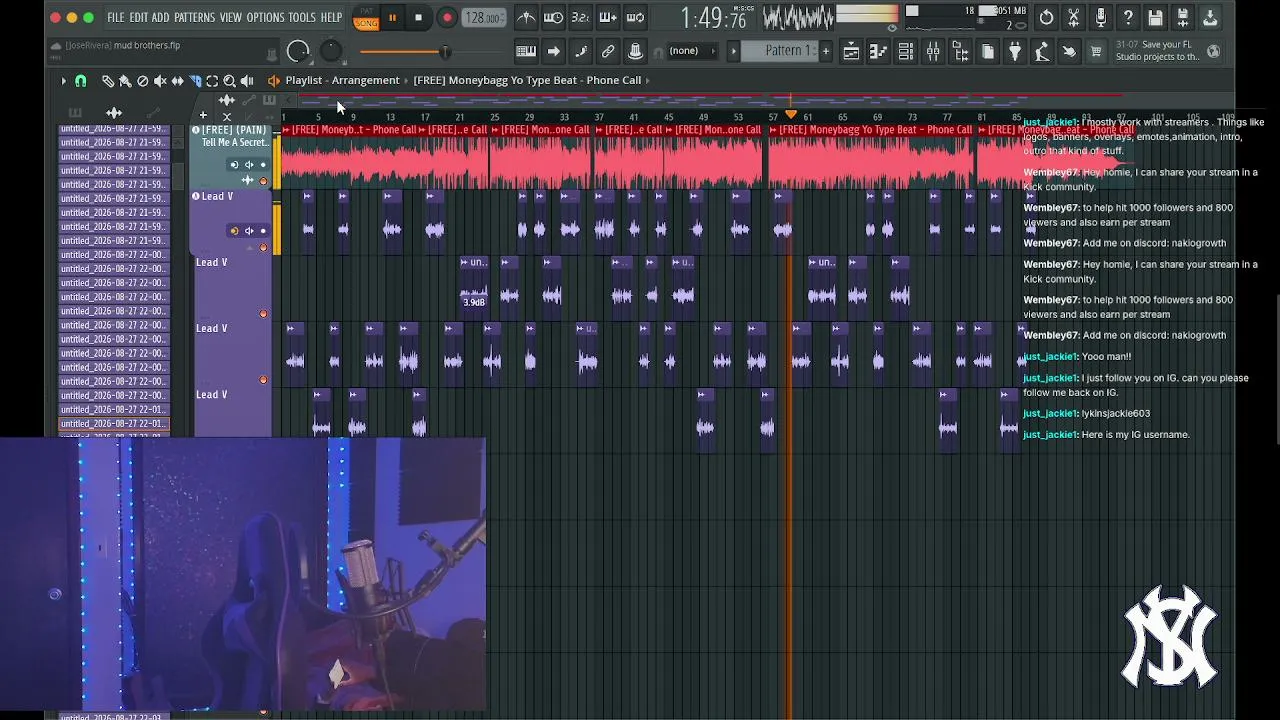Click the undo history icon
Screen dimensions: 1280x720
[x=1046, y=18]
